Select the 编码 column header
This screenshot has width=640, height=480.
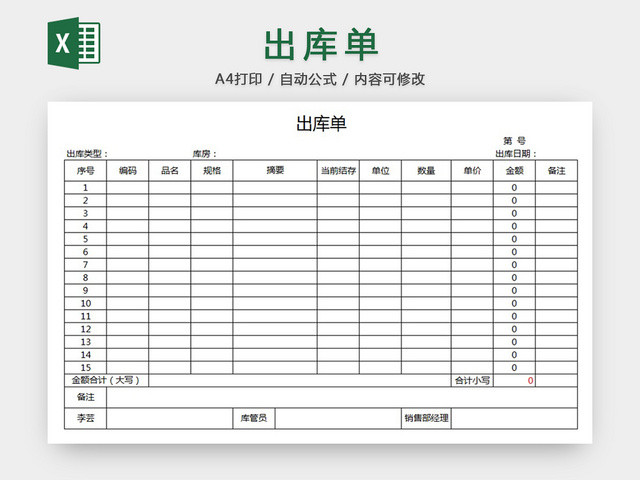pos(127,171)
